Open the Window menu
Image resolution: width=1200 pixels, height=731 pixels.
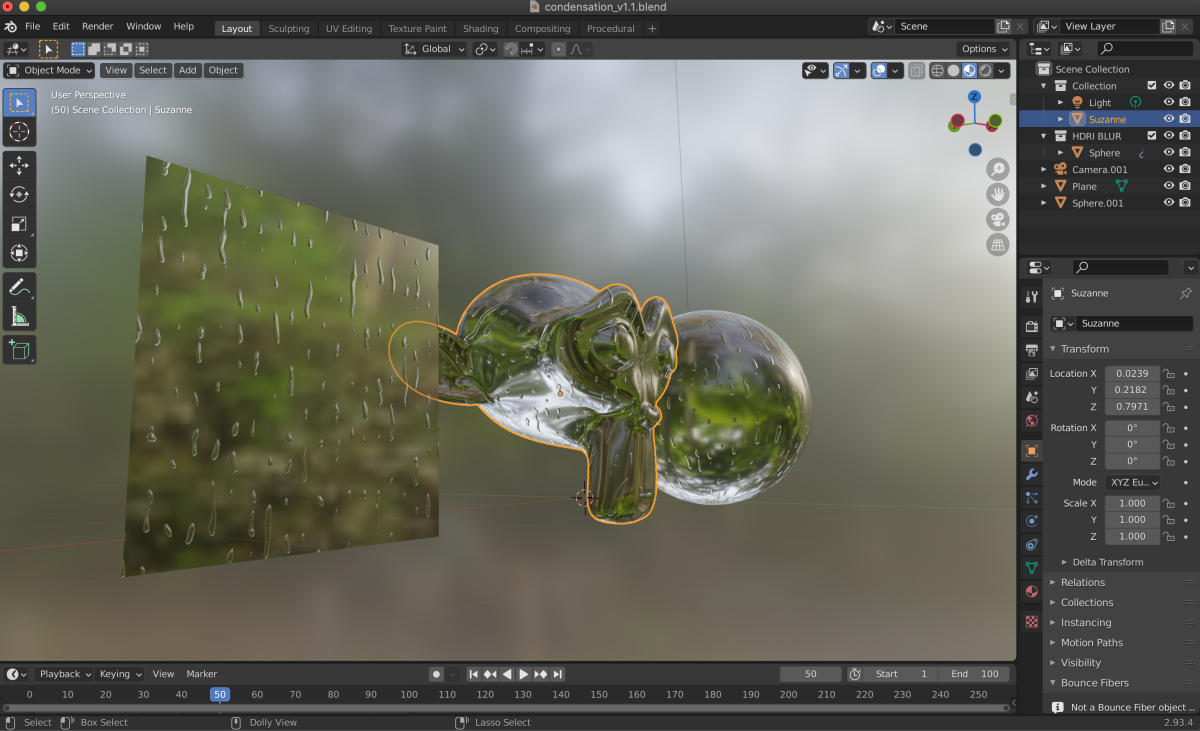click(143, 26)
